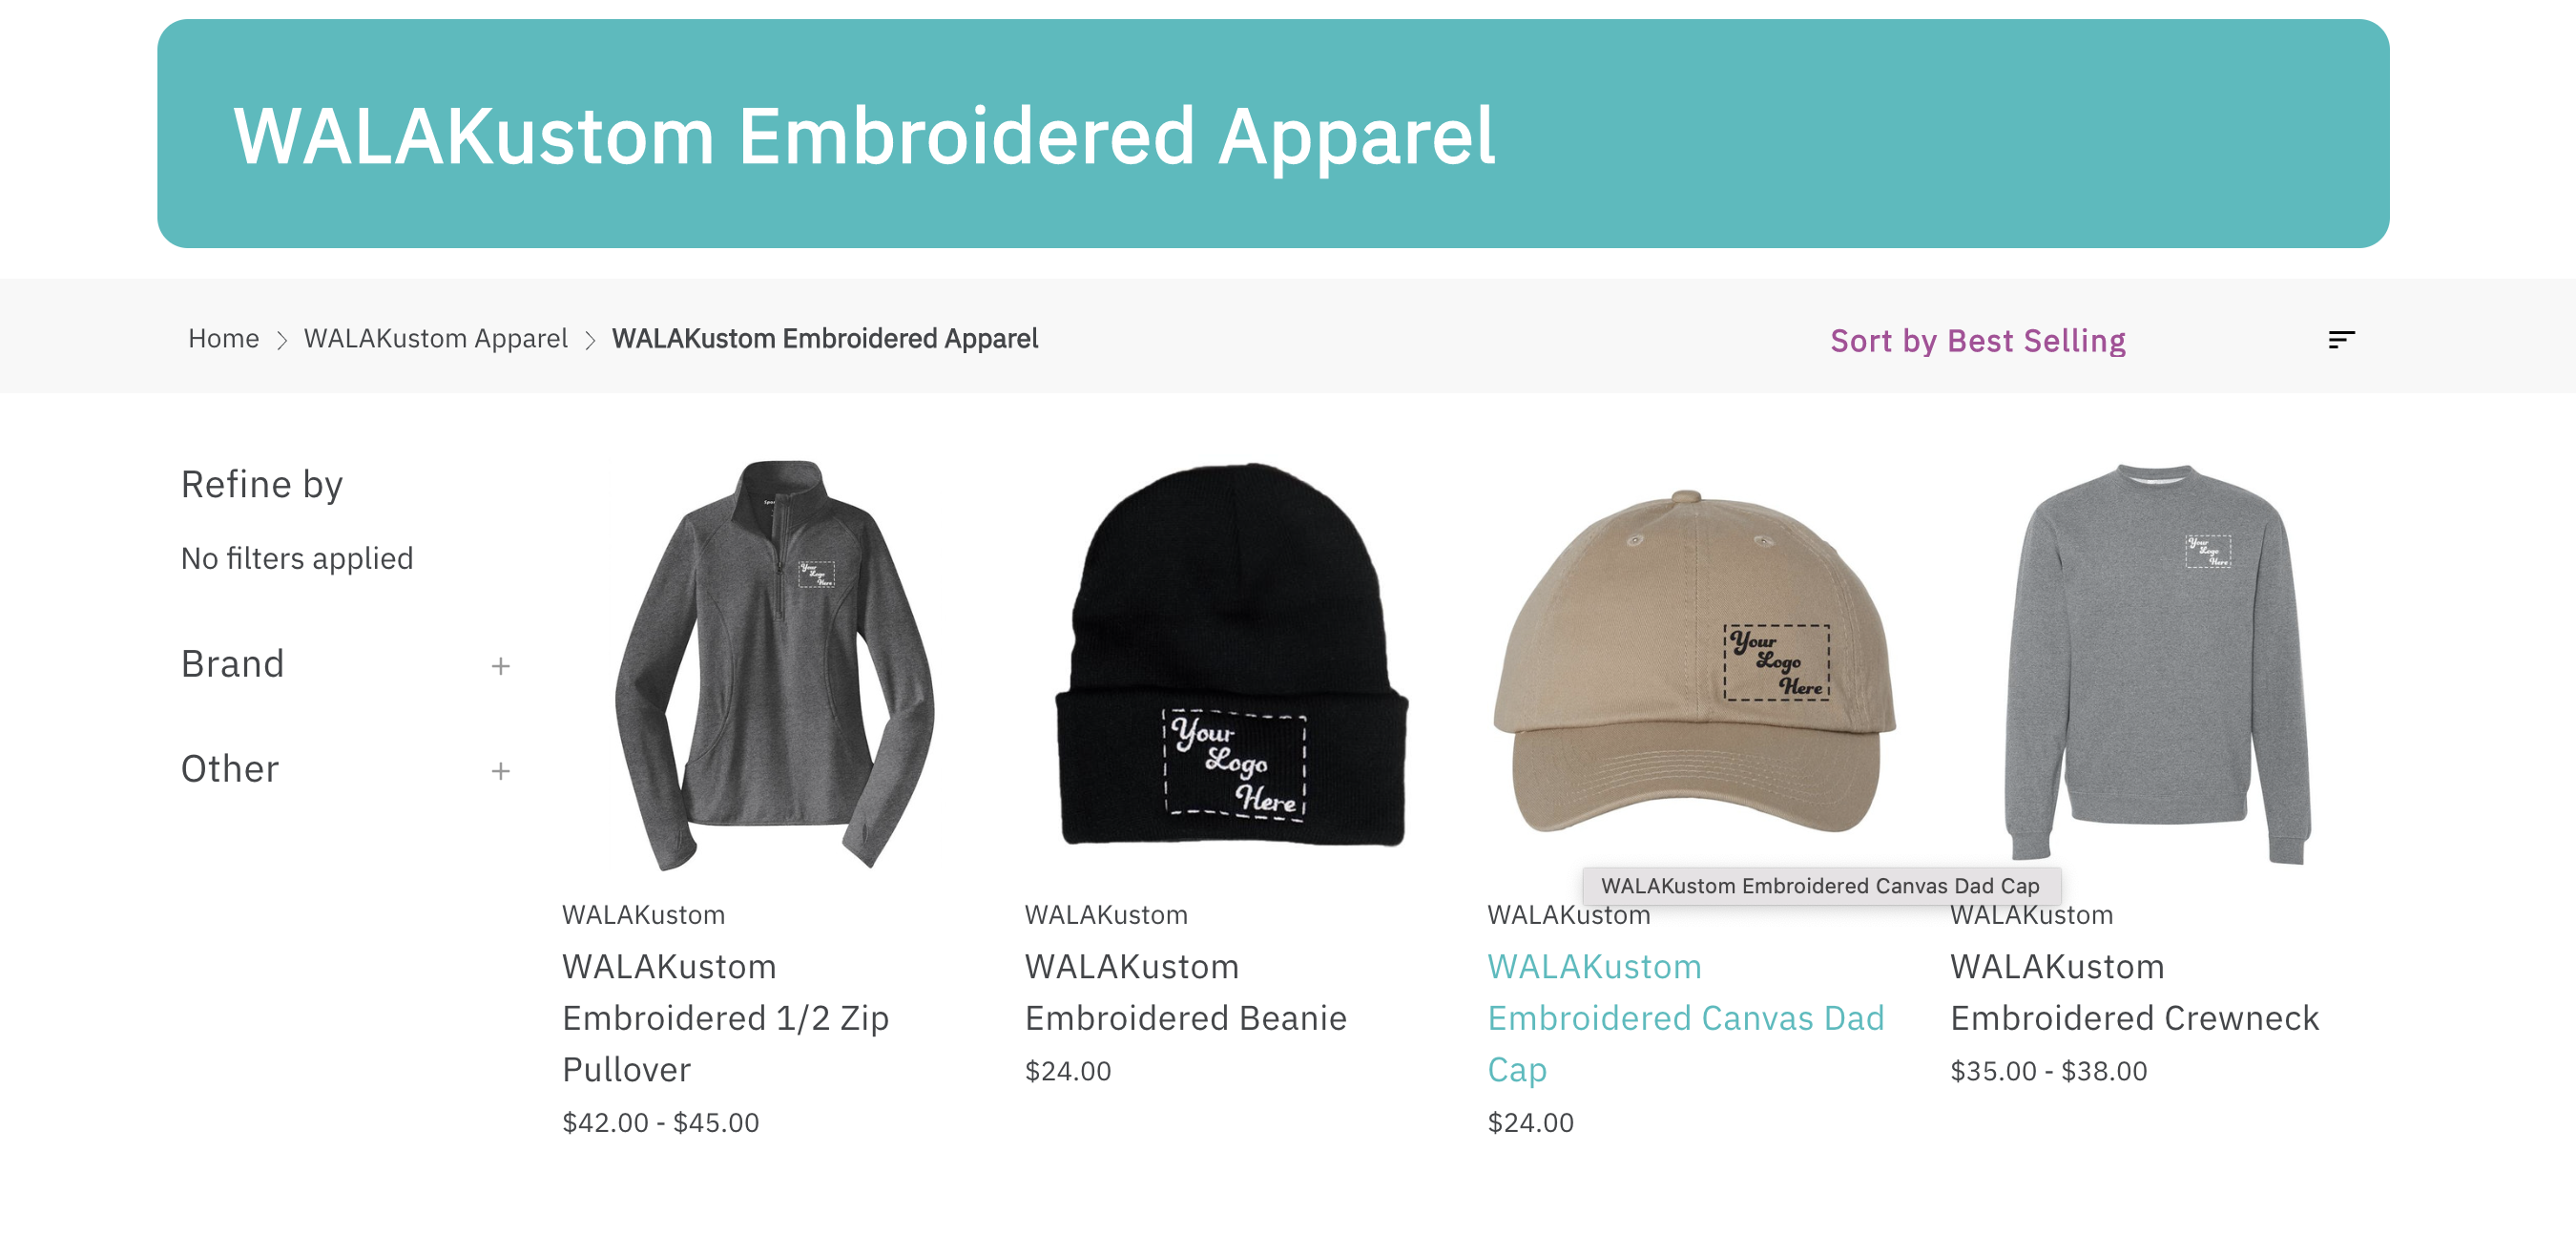
Task: Expand the Brand refine section
Action: click(346, 665)
